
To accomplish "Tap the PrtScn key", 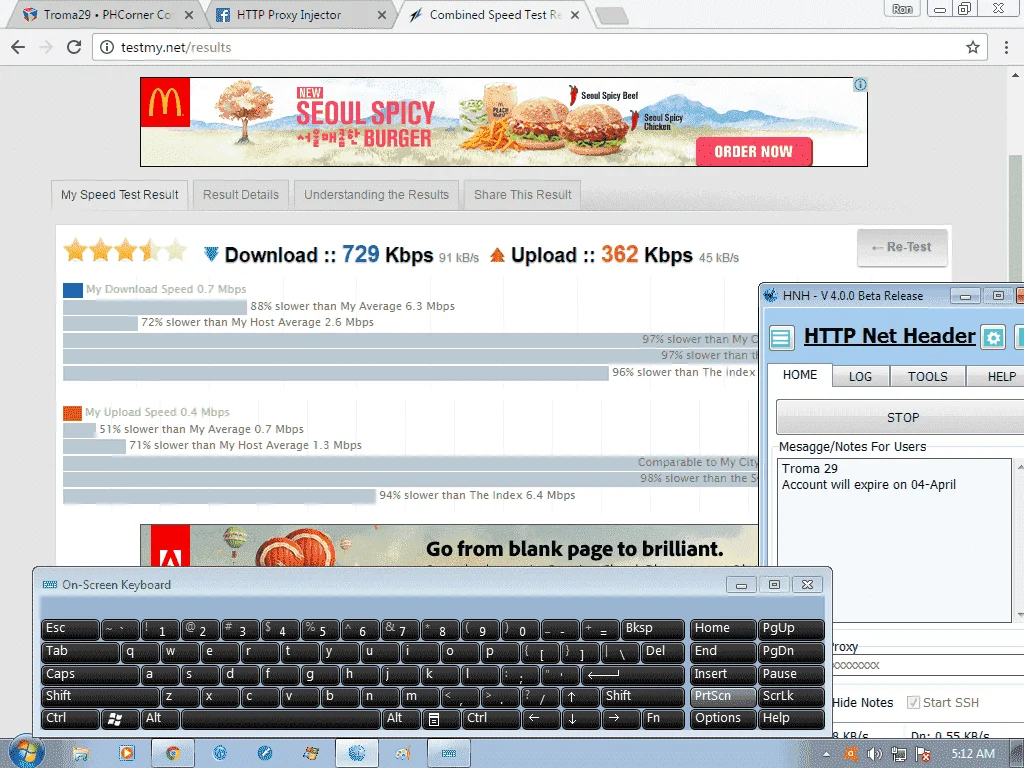I will coord(722,696).
